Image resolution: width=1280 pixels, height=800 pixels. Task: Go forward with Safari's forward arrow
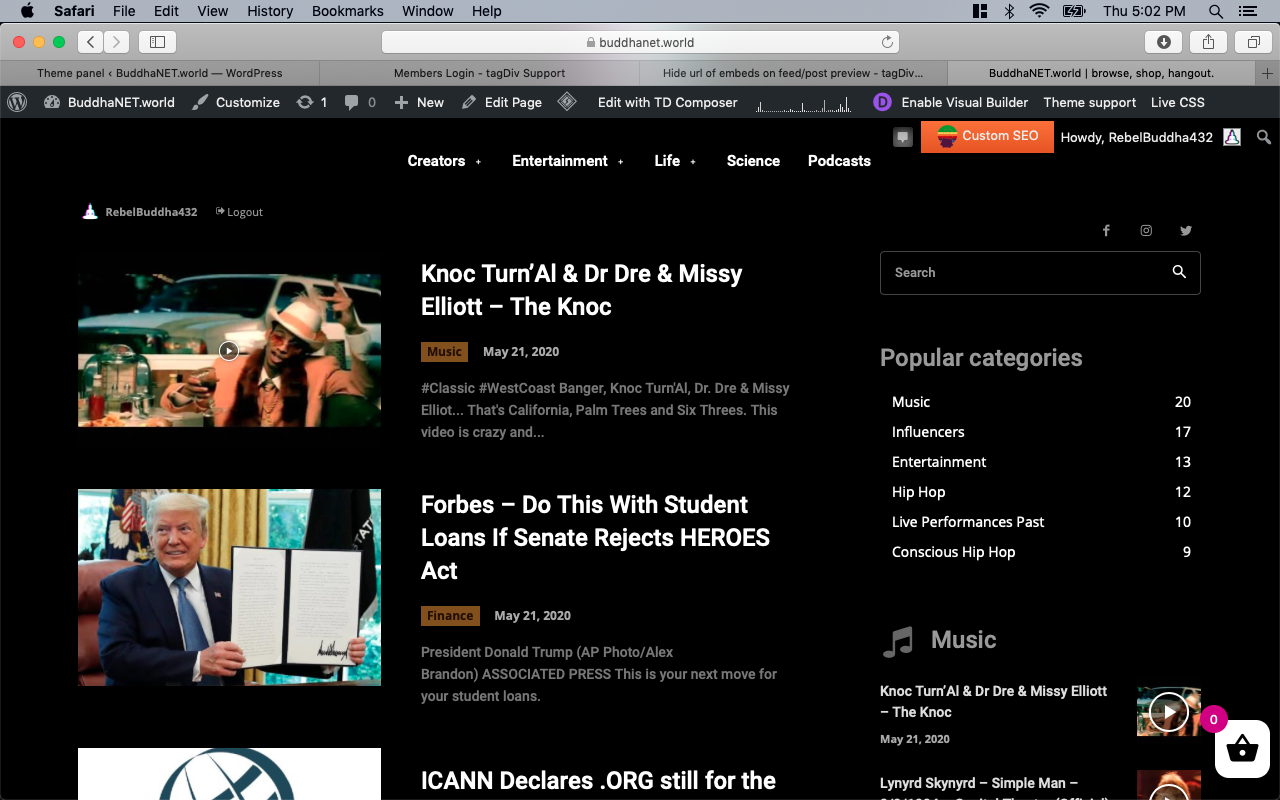click(117, 42)
